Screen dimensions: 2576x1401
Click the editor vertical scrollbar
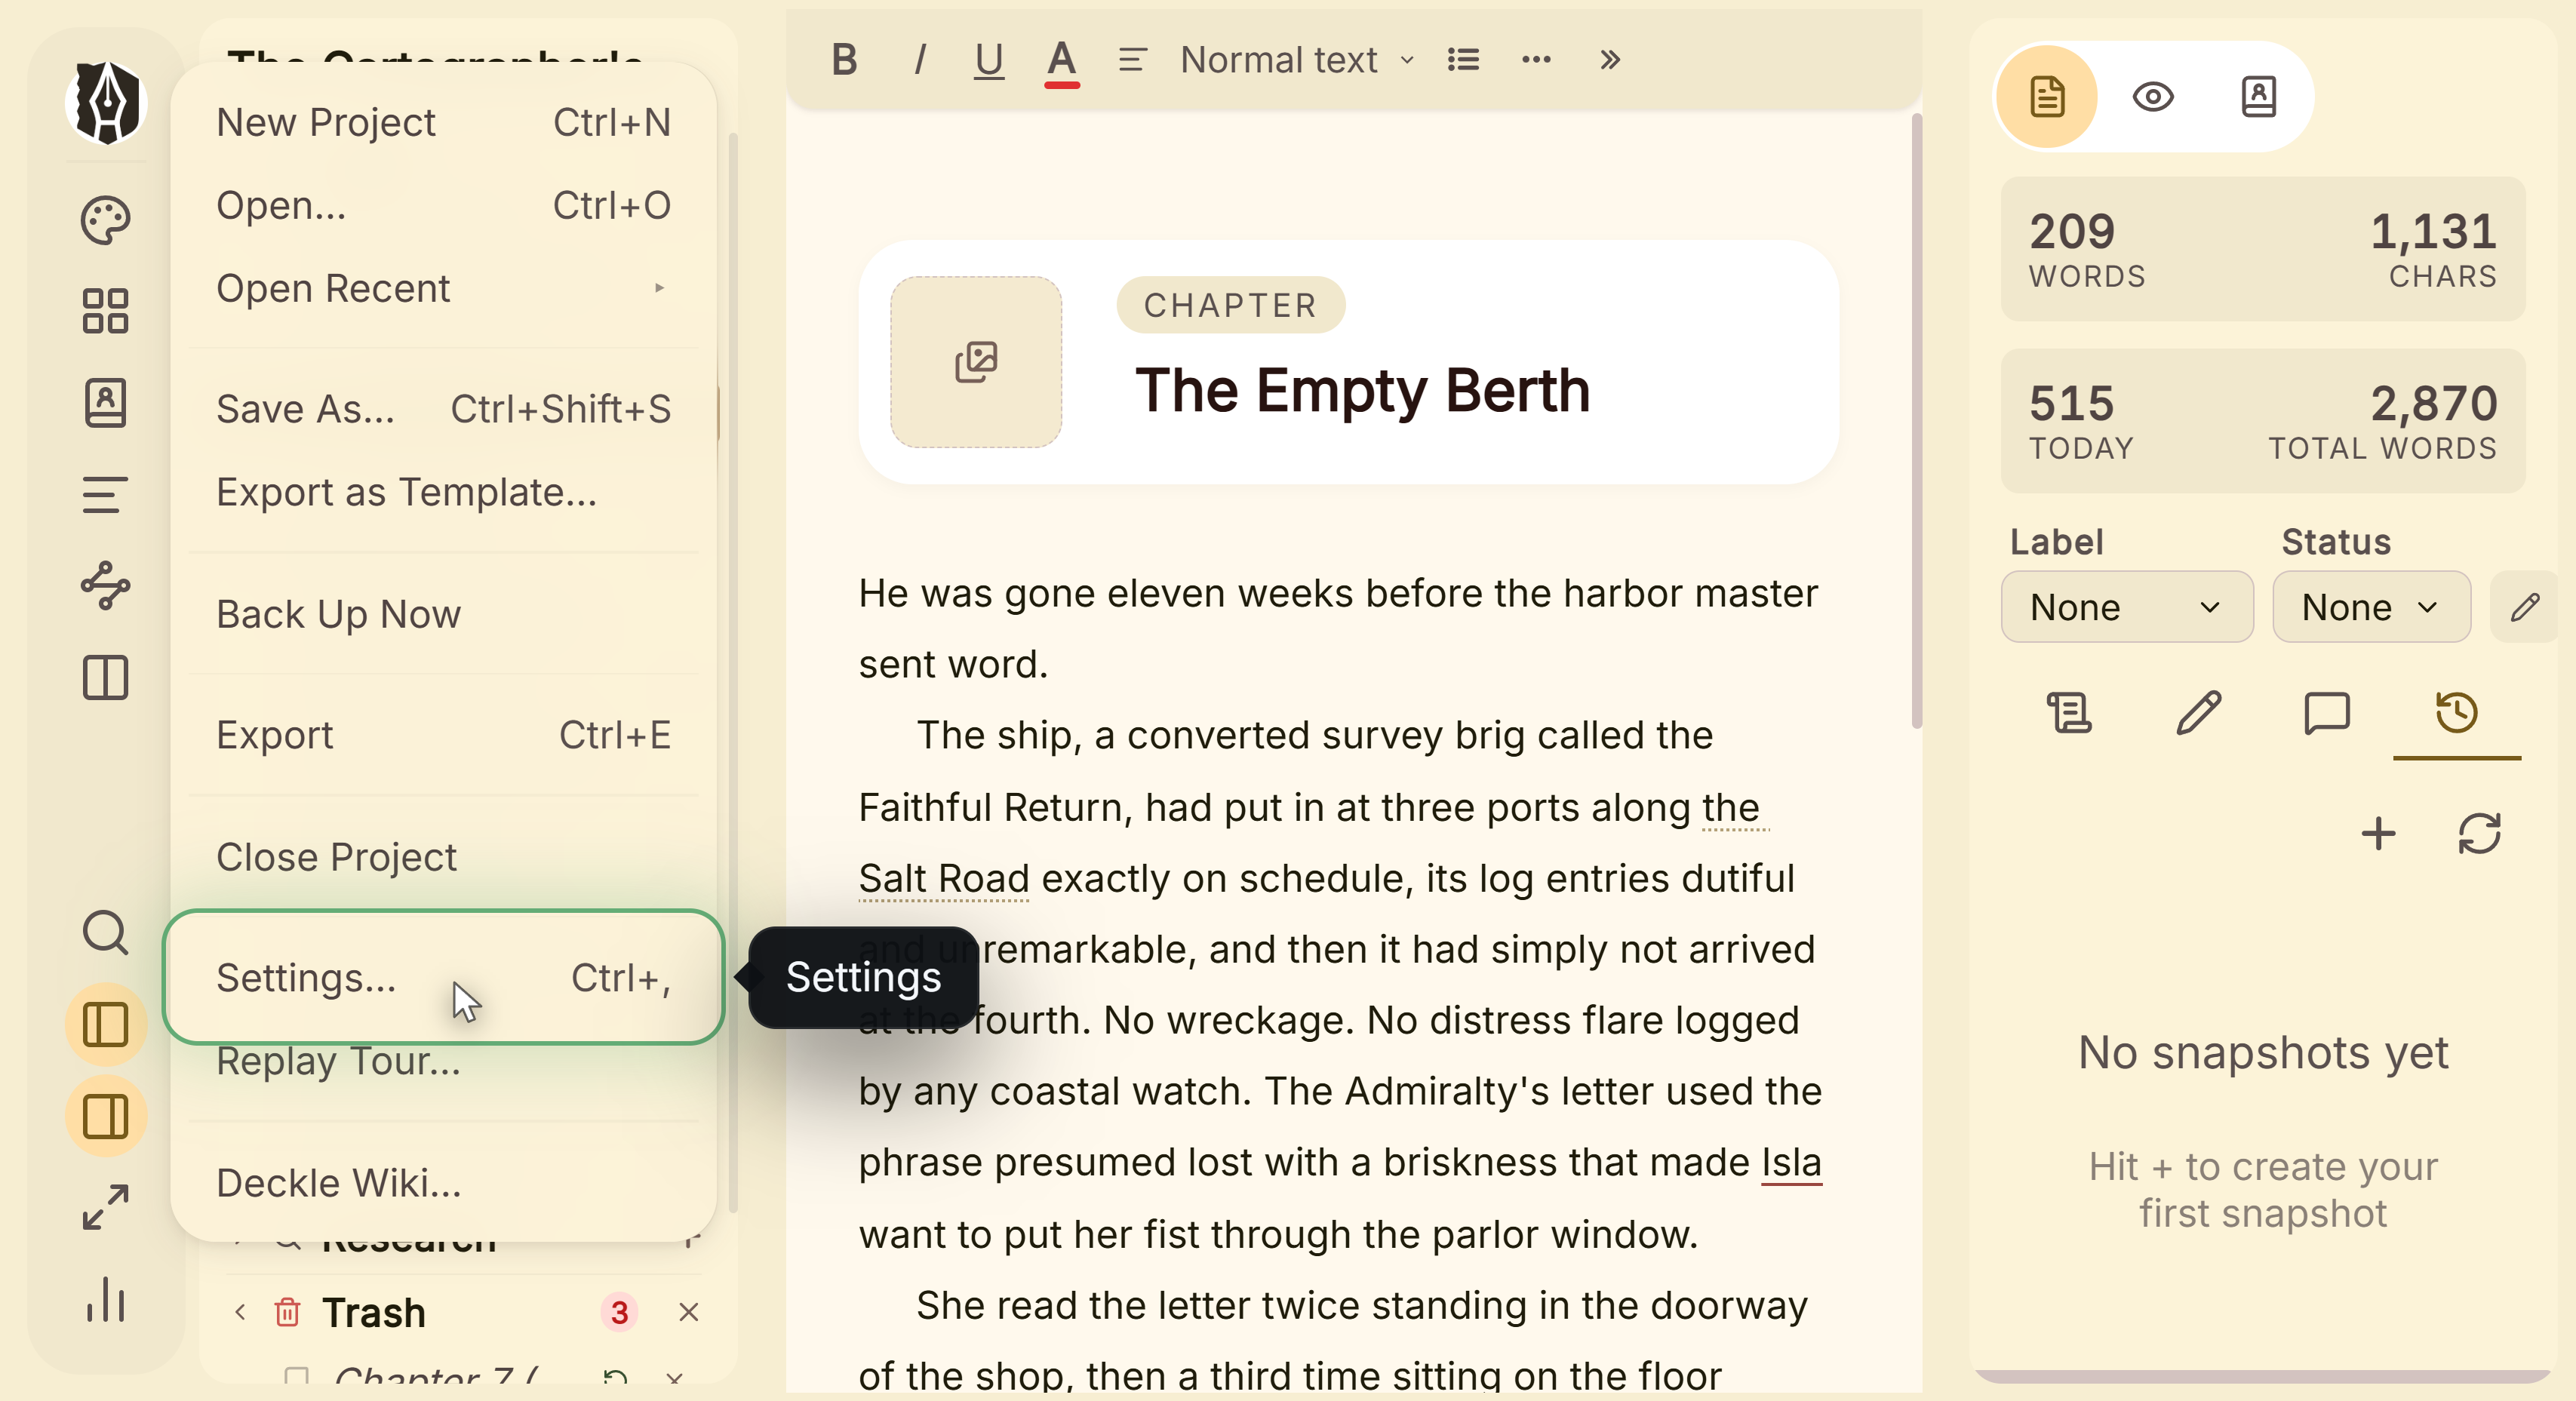pos(1916,420)
